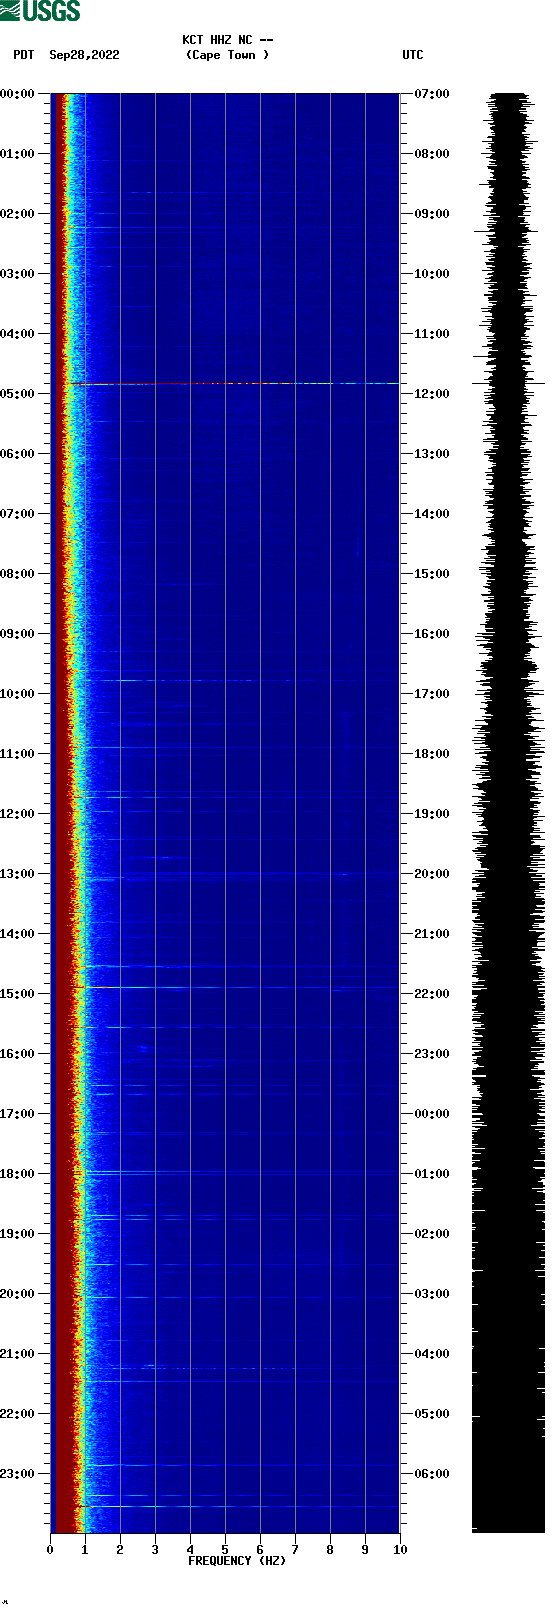This screenshot has width=552, height=1613.
Task: Select the station title 'KCT HHZ NC --'
Action: [x=228, y=40]
